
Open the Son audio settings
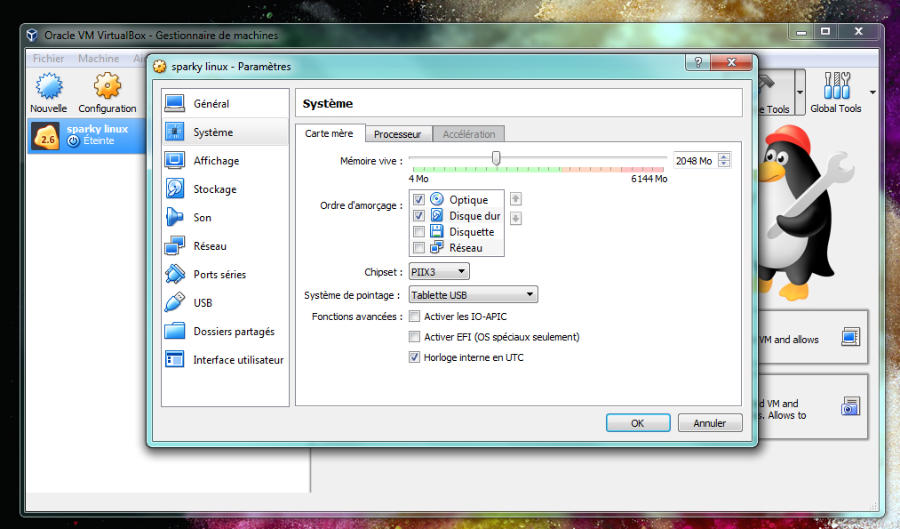[x=225, y=217]
